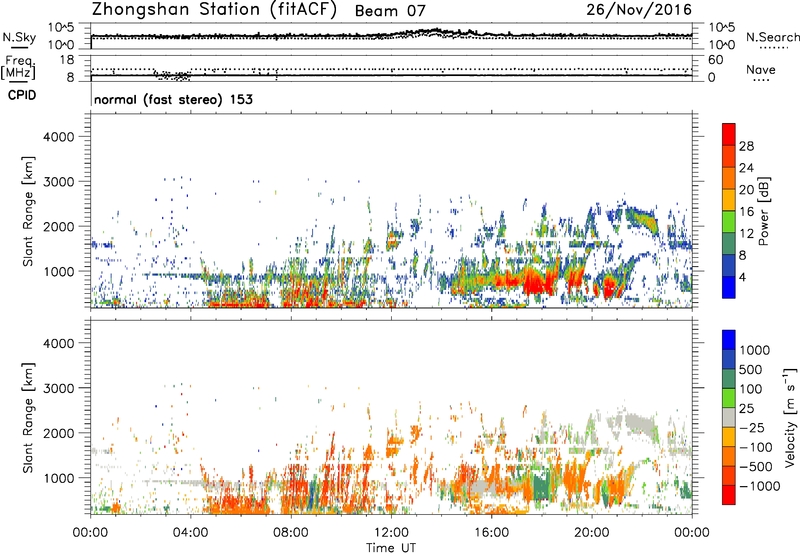Click the 12:00 time tick label
This screenshot has height=554, width=800.
[x=391, y=532]
